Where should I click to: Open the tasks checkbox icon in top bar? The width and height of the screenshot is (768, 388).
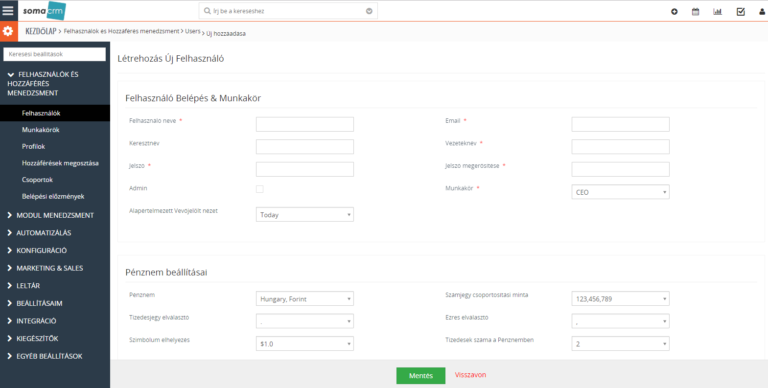click(741, 11)
